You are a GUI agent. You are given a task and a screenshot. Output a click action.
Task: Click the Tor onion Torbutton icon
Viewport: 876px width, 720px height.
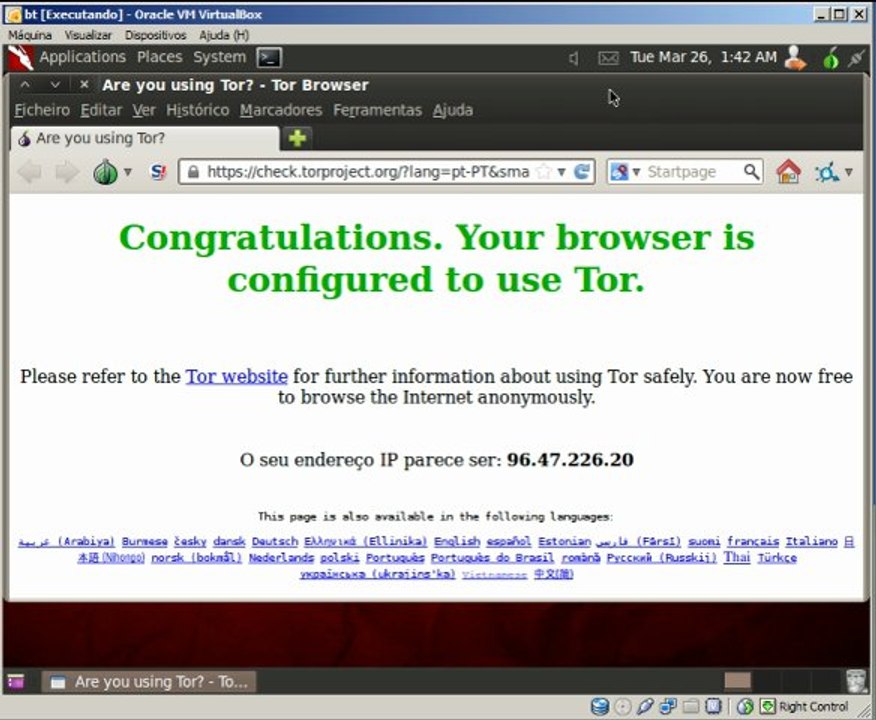tap(105, 172)
